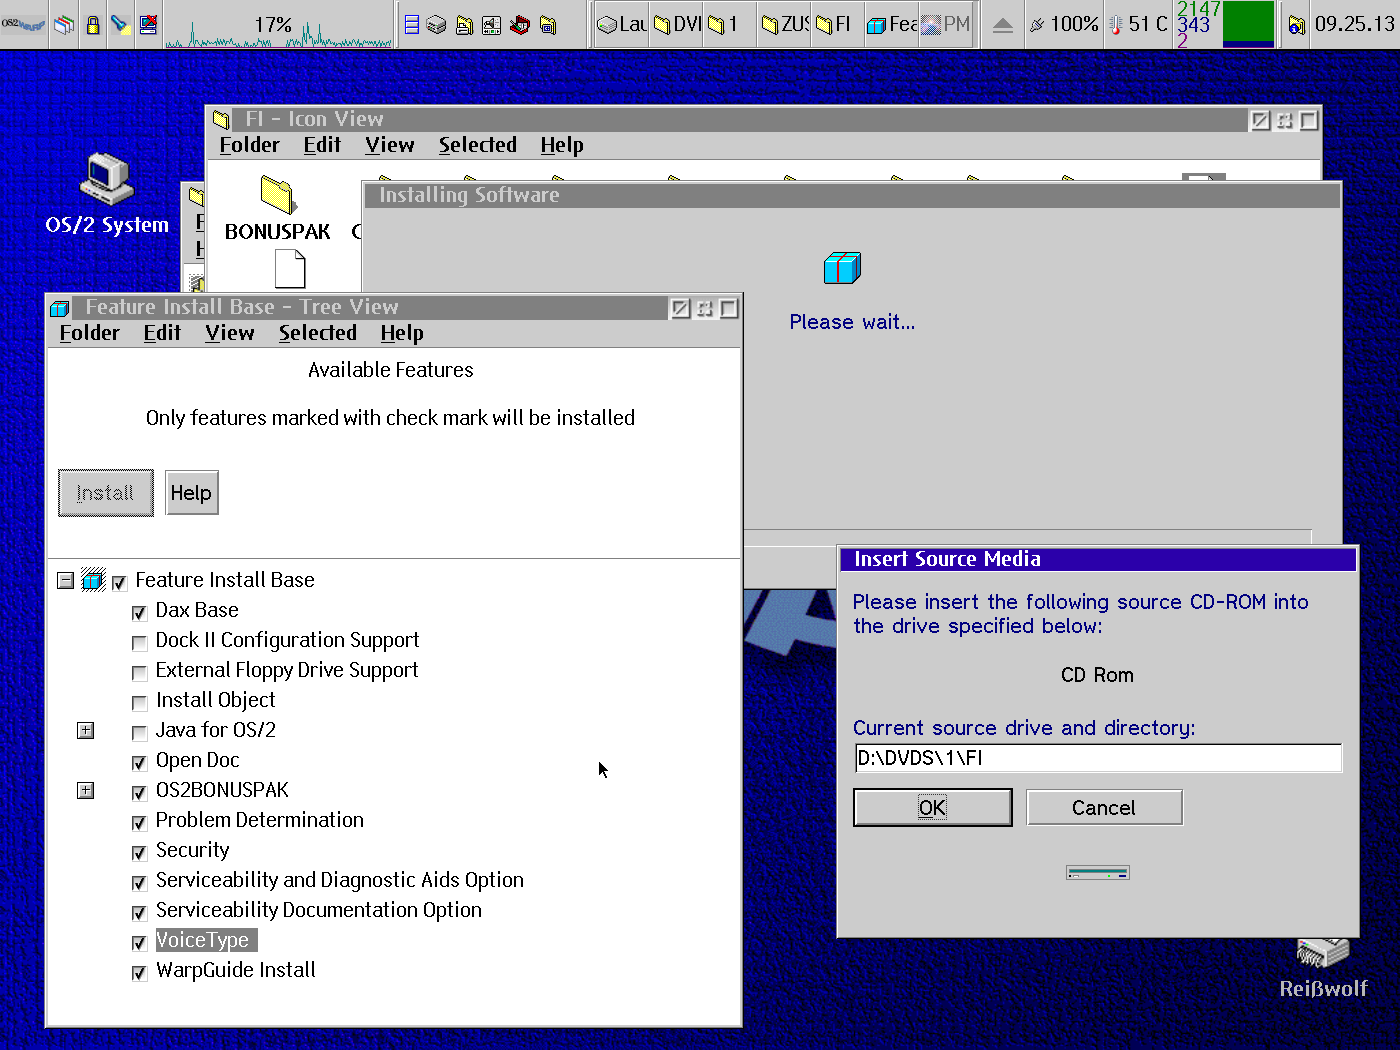Open the blue tray list icon
This screenshot has width=1400, height=1050.
412,24
